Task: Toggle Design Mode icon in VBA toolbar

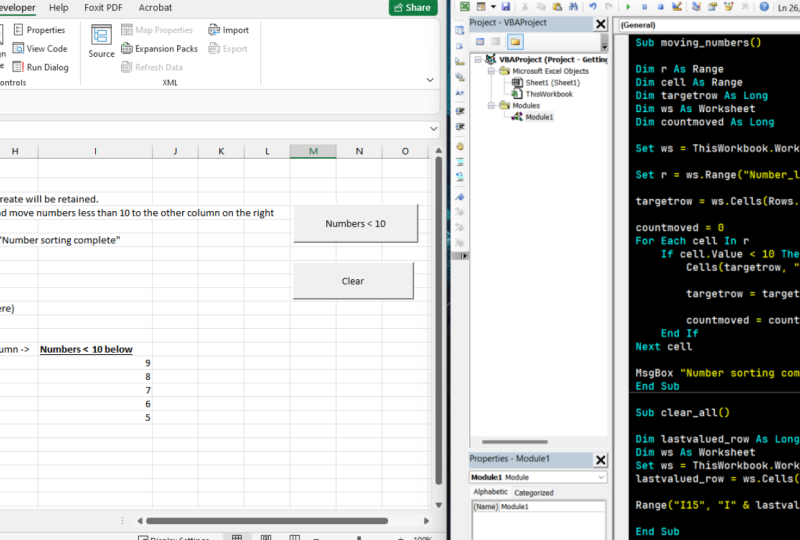Action: pyautogui.click(x=677, y=7)
